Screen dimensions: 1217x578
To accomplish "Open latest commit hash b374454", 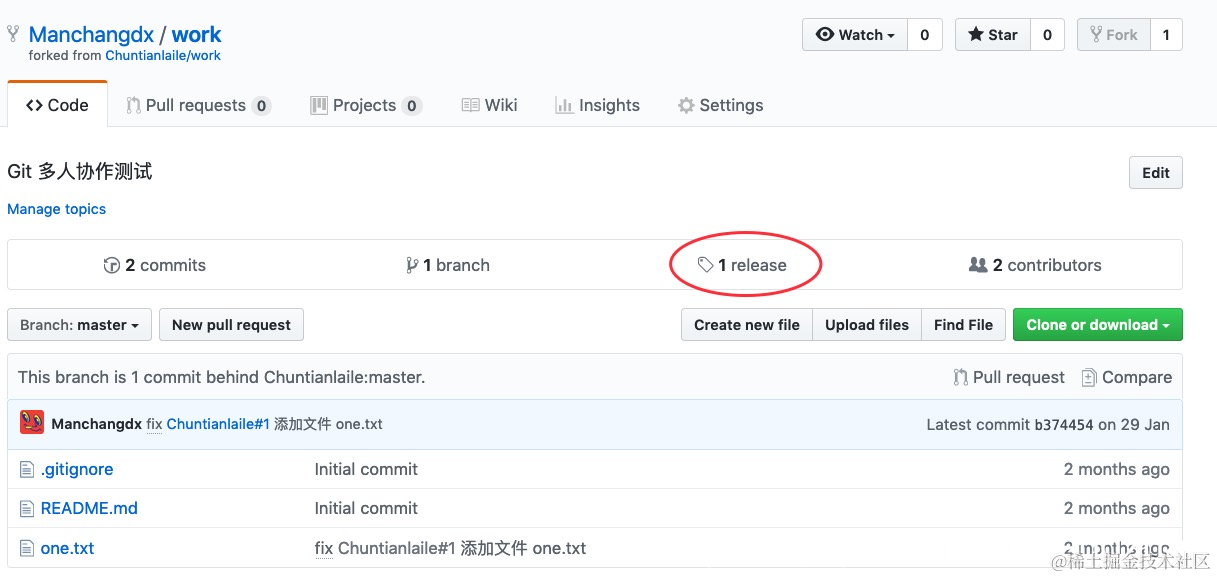I will (x=1063, y=424).
